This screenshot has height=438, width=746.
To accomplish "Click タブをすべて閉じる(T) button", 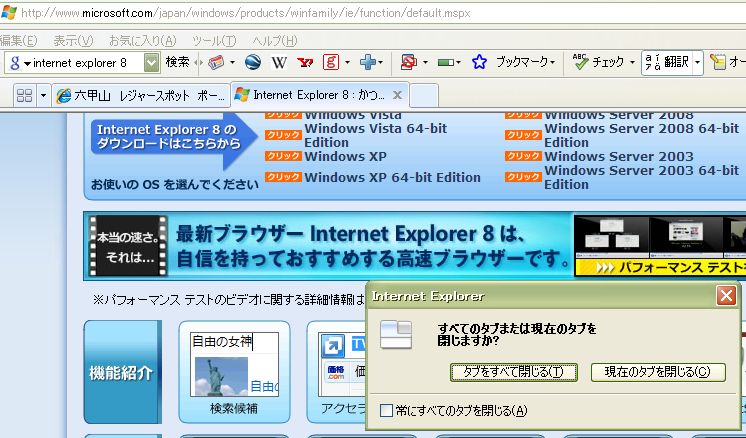I will pyautogui.click(x=513, y=372).
